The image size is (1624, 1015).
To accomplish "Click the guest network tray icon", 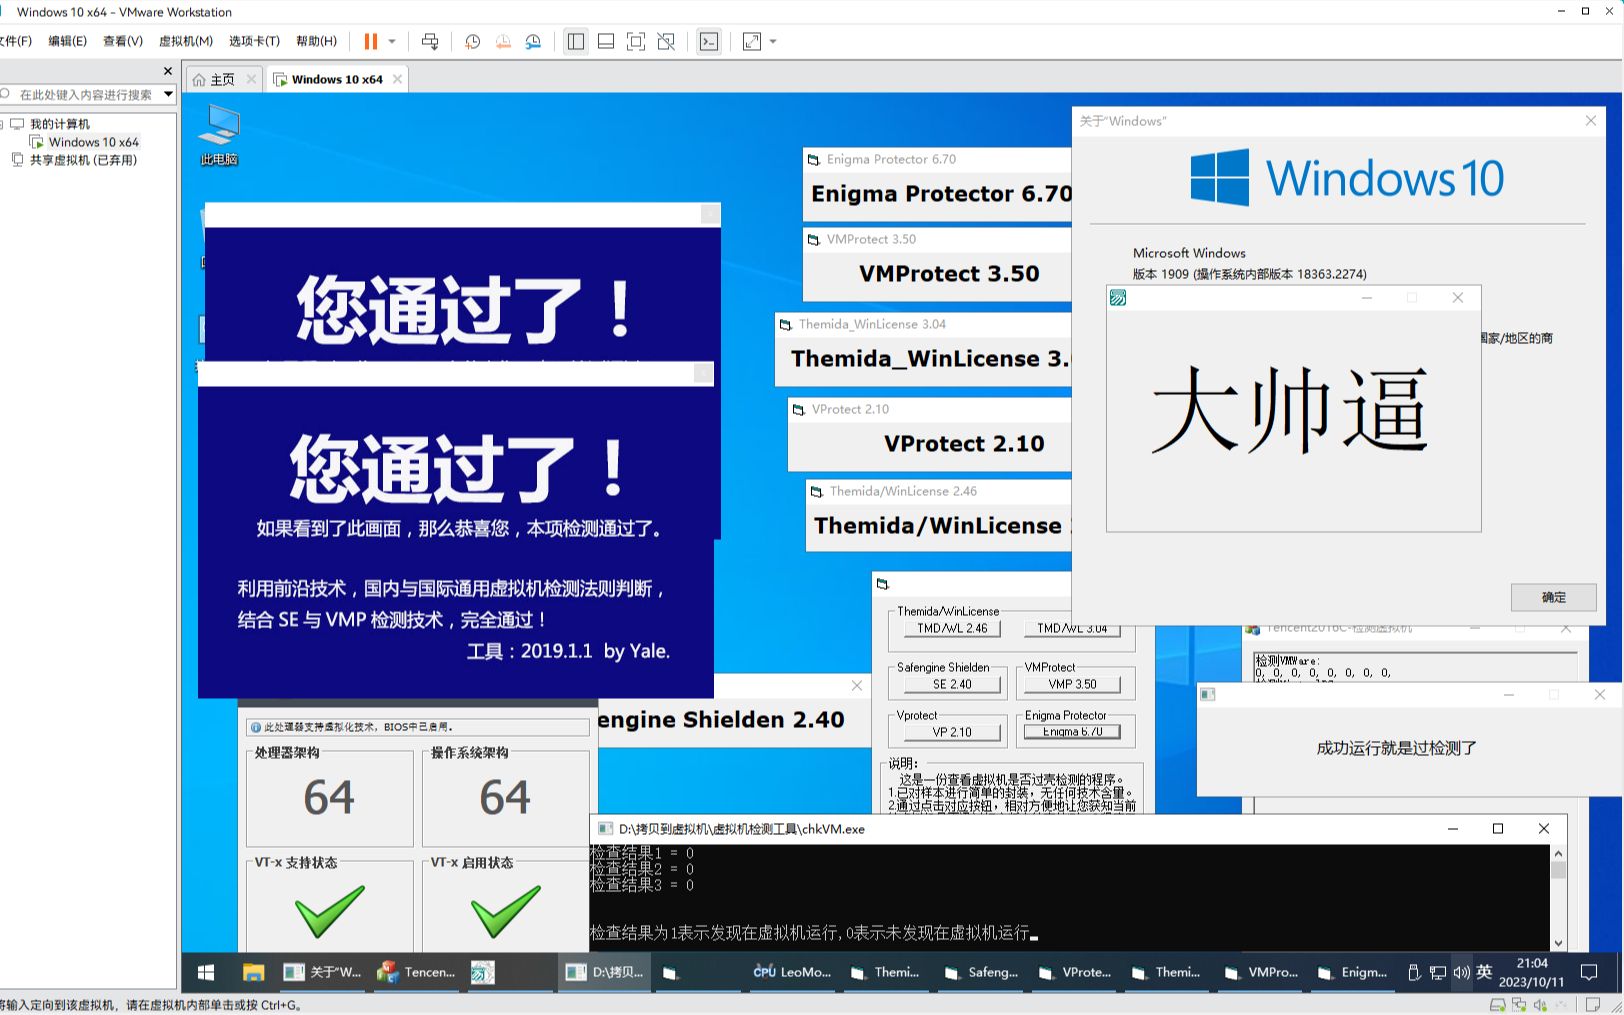I will pos(1438,972).
